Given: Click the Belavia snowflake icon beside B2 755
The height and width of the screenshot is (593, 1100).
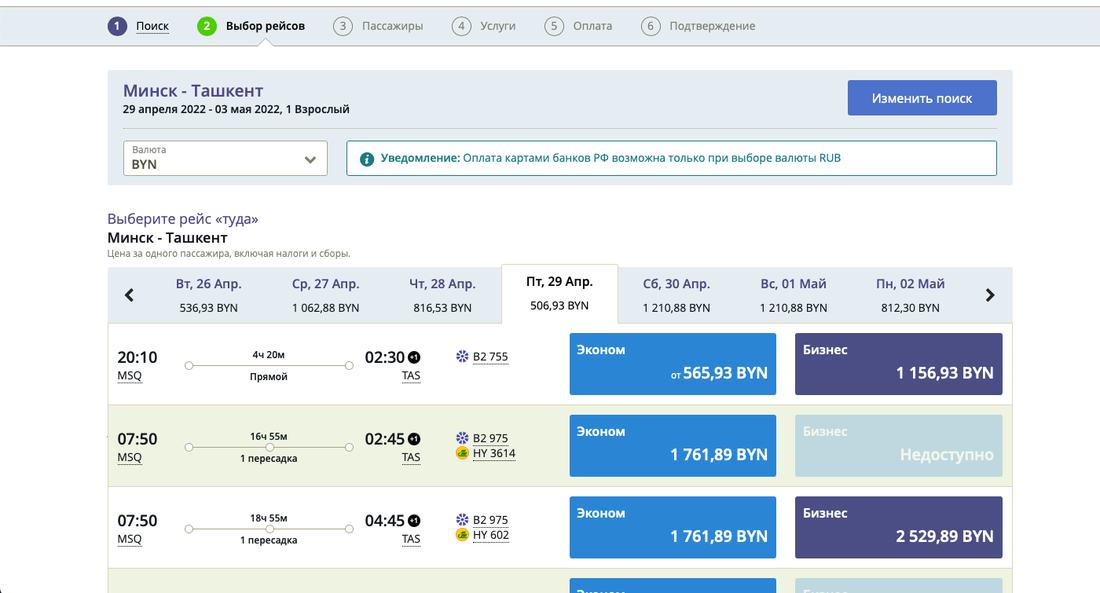Looking at the screenshot, I should (x=462, y=357).
